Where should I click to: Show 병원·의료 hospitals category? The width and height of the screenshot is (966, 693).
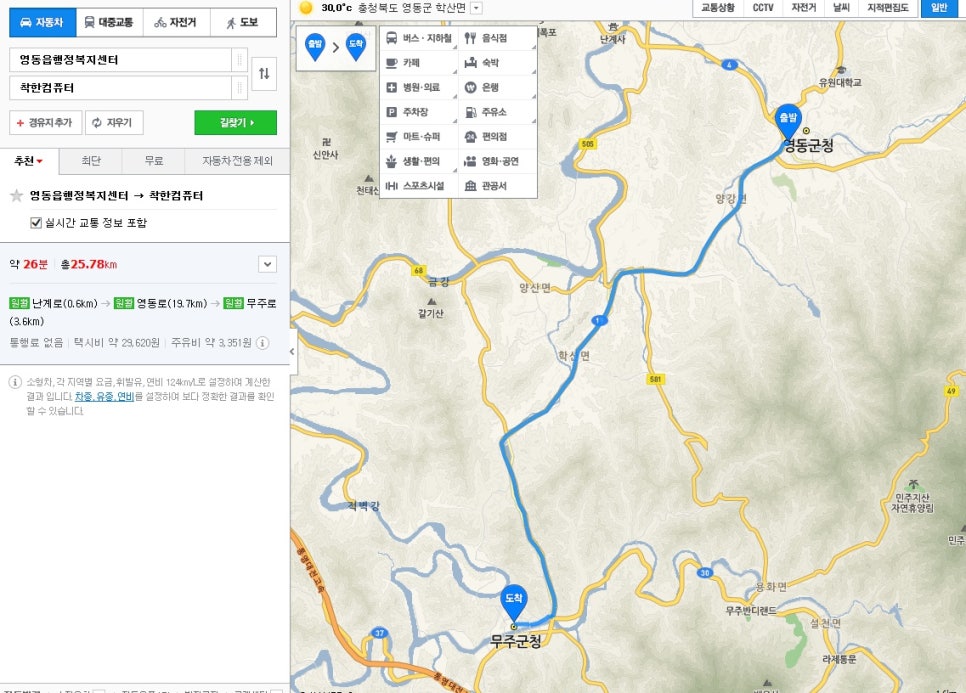click(419, 87)
